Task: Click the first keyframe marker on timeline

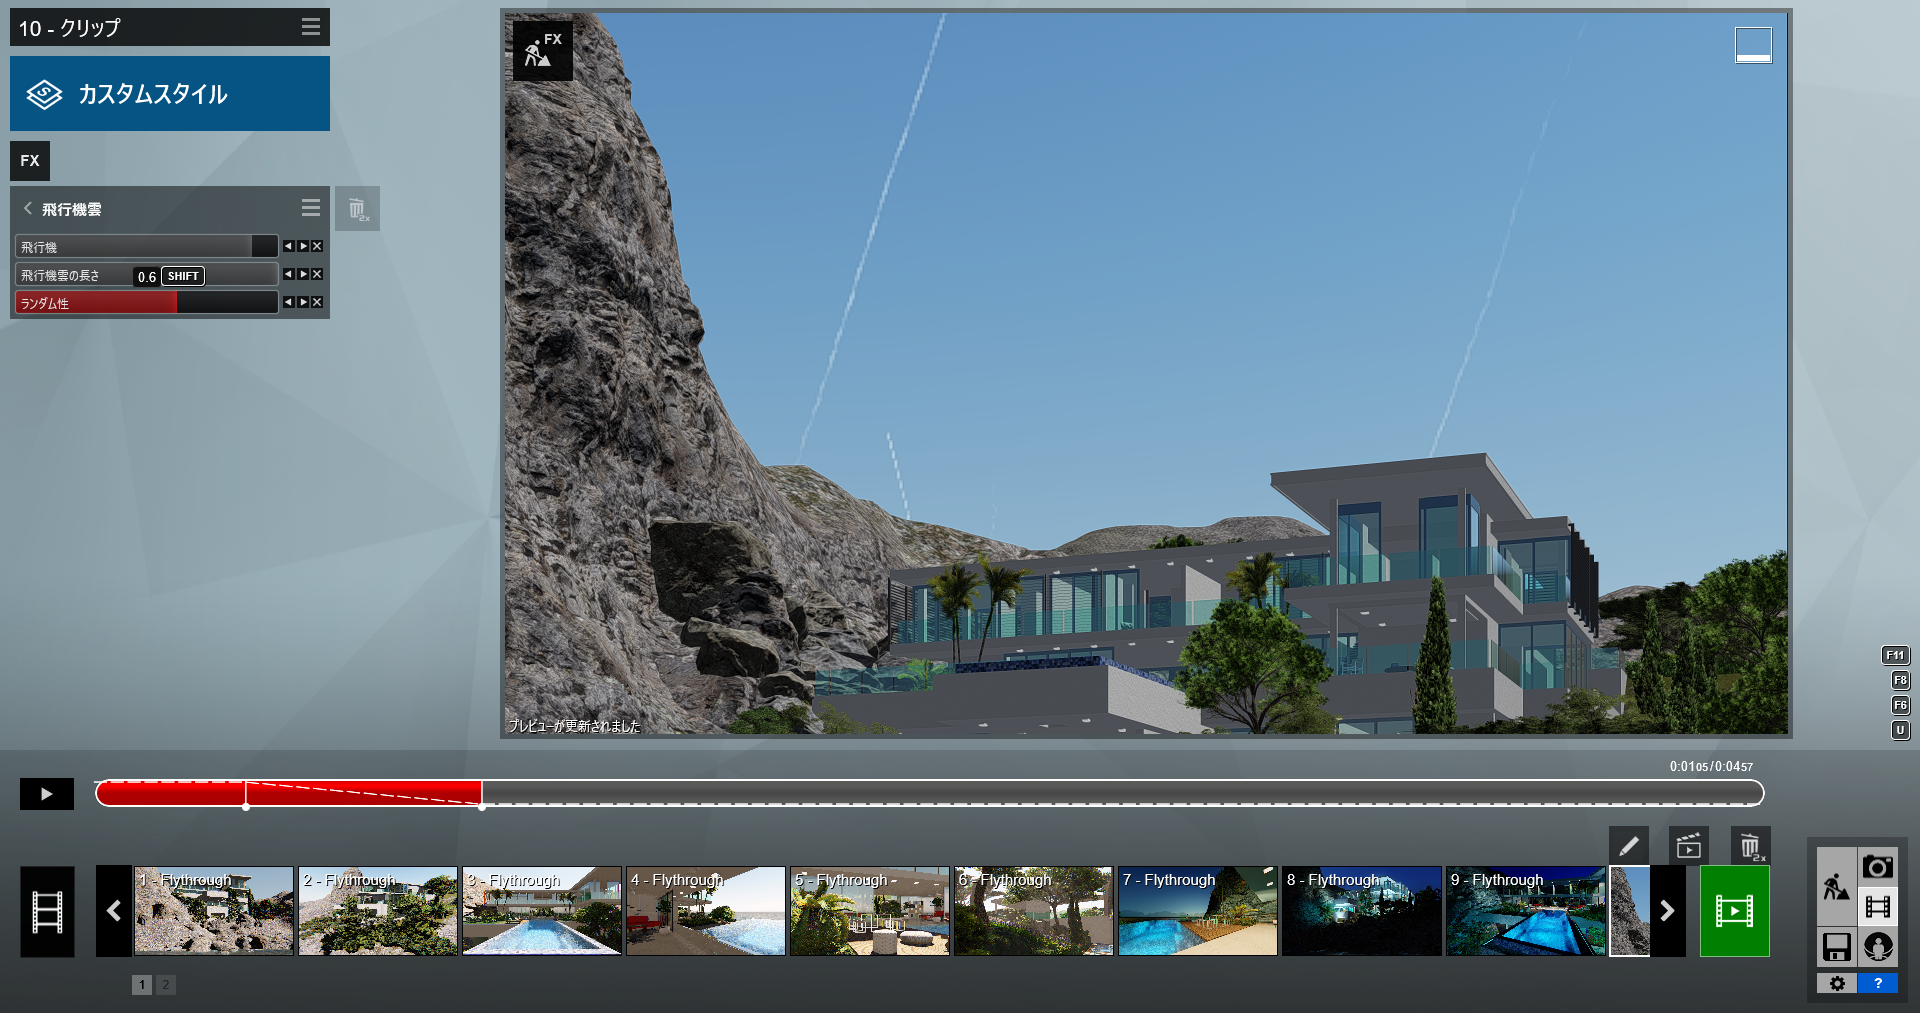Action: tap(246, 806)
